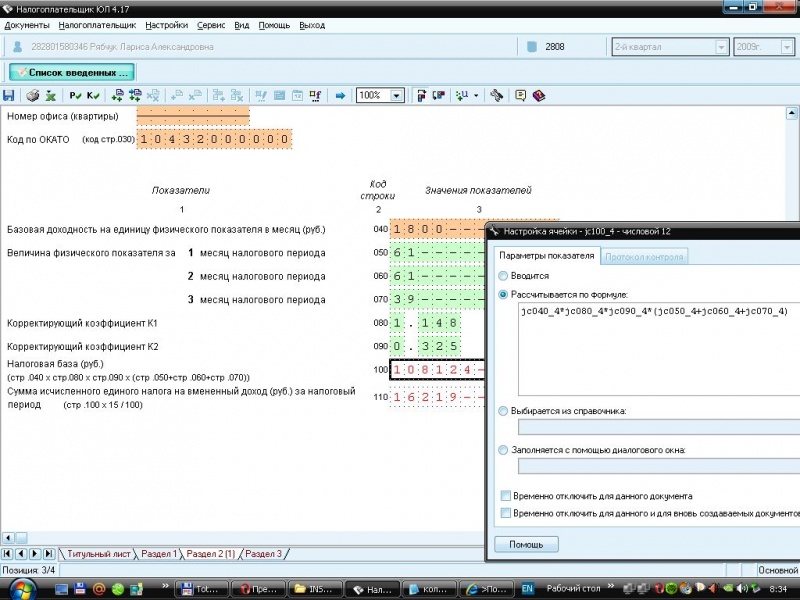Image resolution: width=800 pixels, height=600 pixels.
Task: Click the line 100 tax base cell
Action: pos(437,370)
